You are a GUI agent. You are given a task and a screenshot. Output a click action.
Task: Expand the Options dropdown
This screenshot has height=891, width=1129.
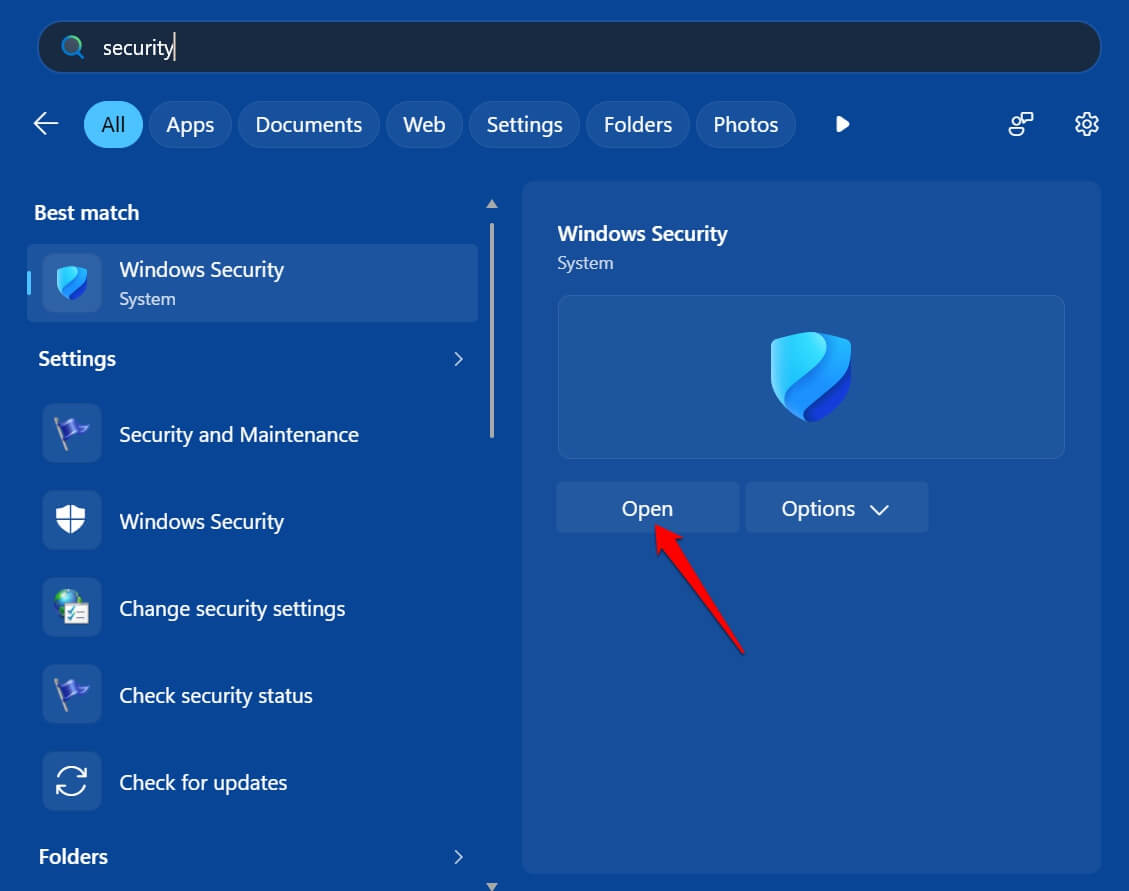coord(837,508)
